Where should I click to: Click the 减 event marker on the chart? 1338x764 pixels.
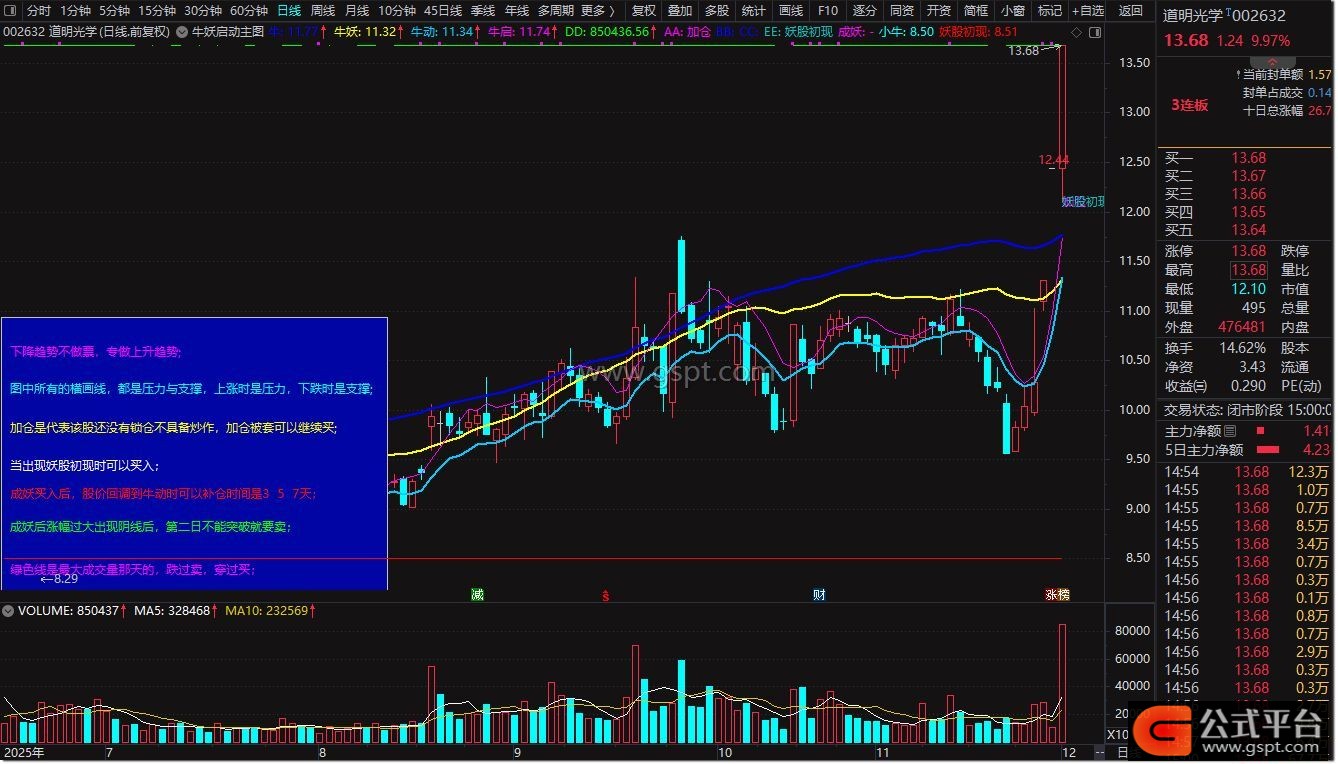478,595
